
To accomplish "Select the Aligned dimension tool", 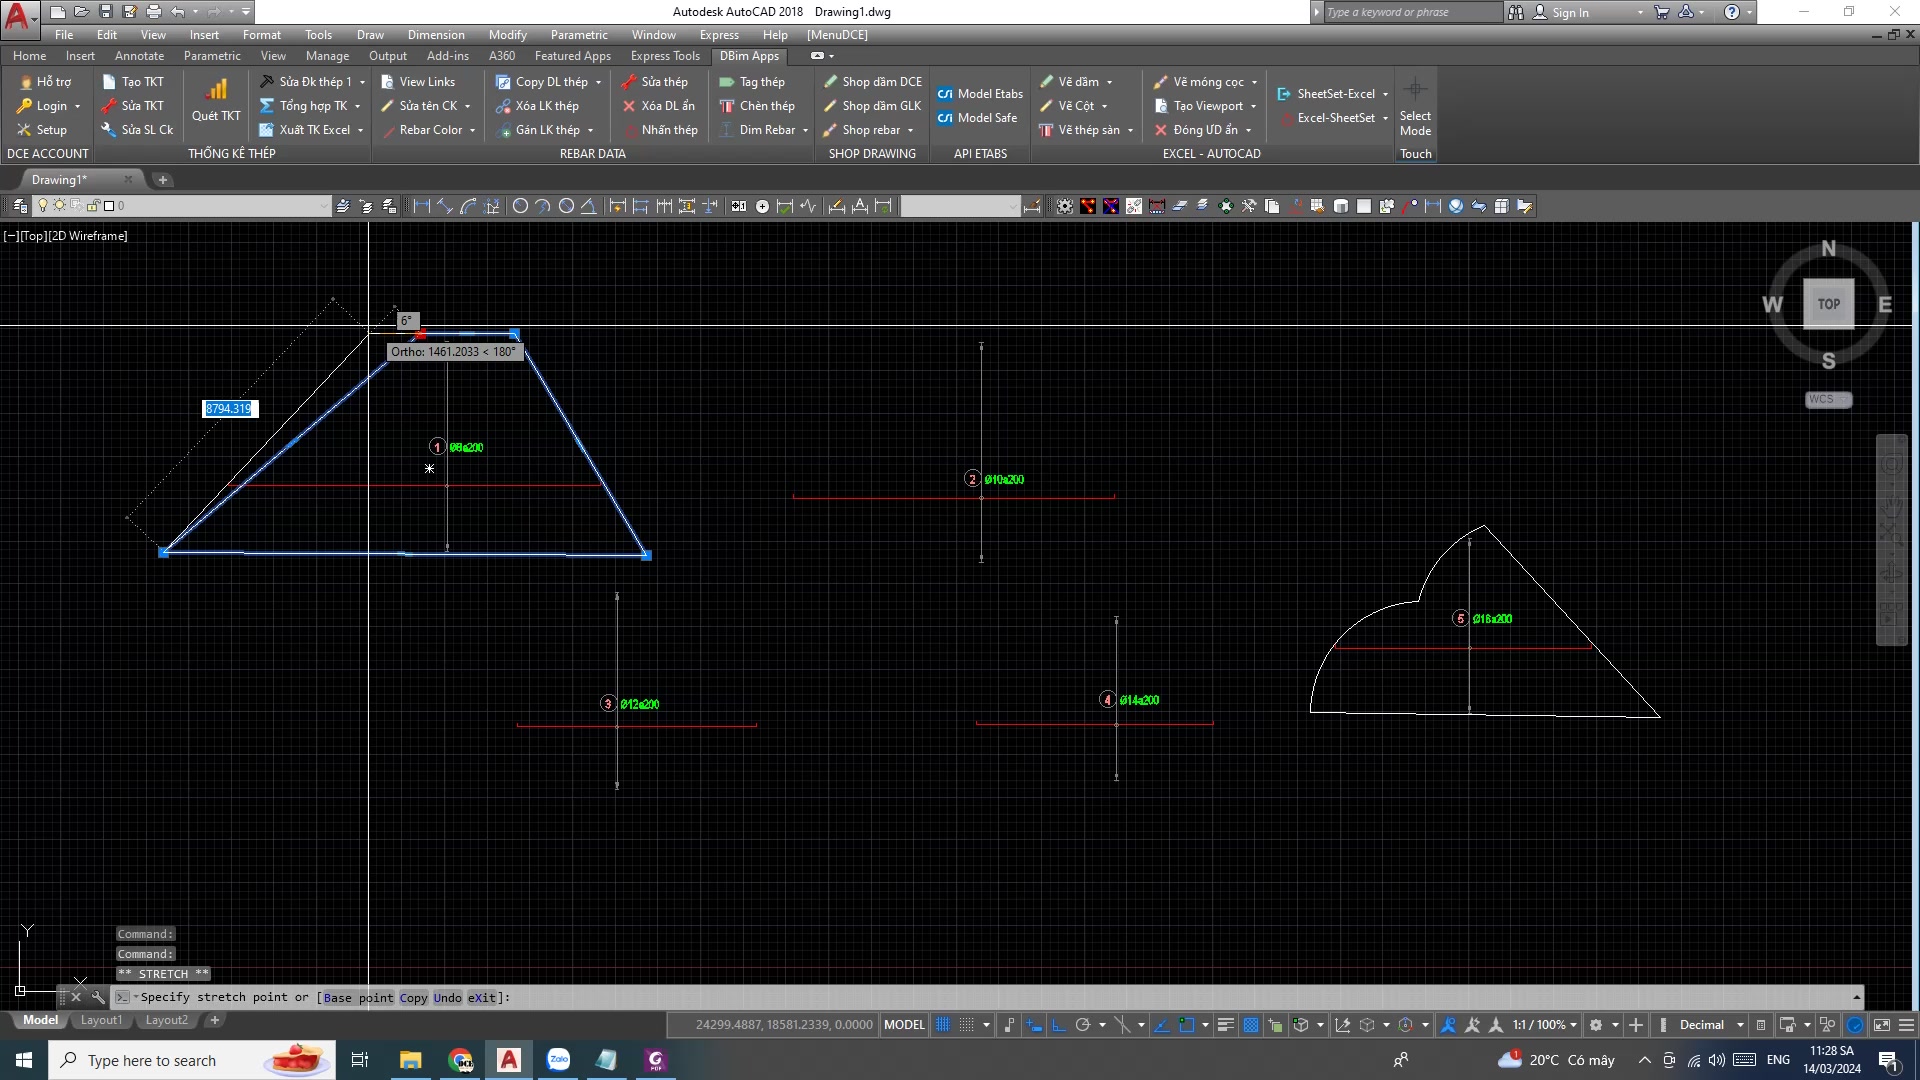I will (x=445, y=206).
